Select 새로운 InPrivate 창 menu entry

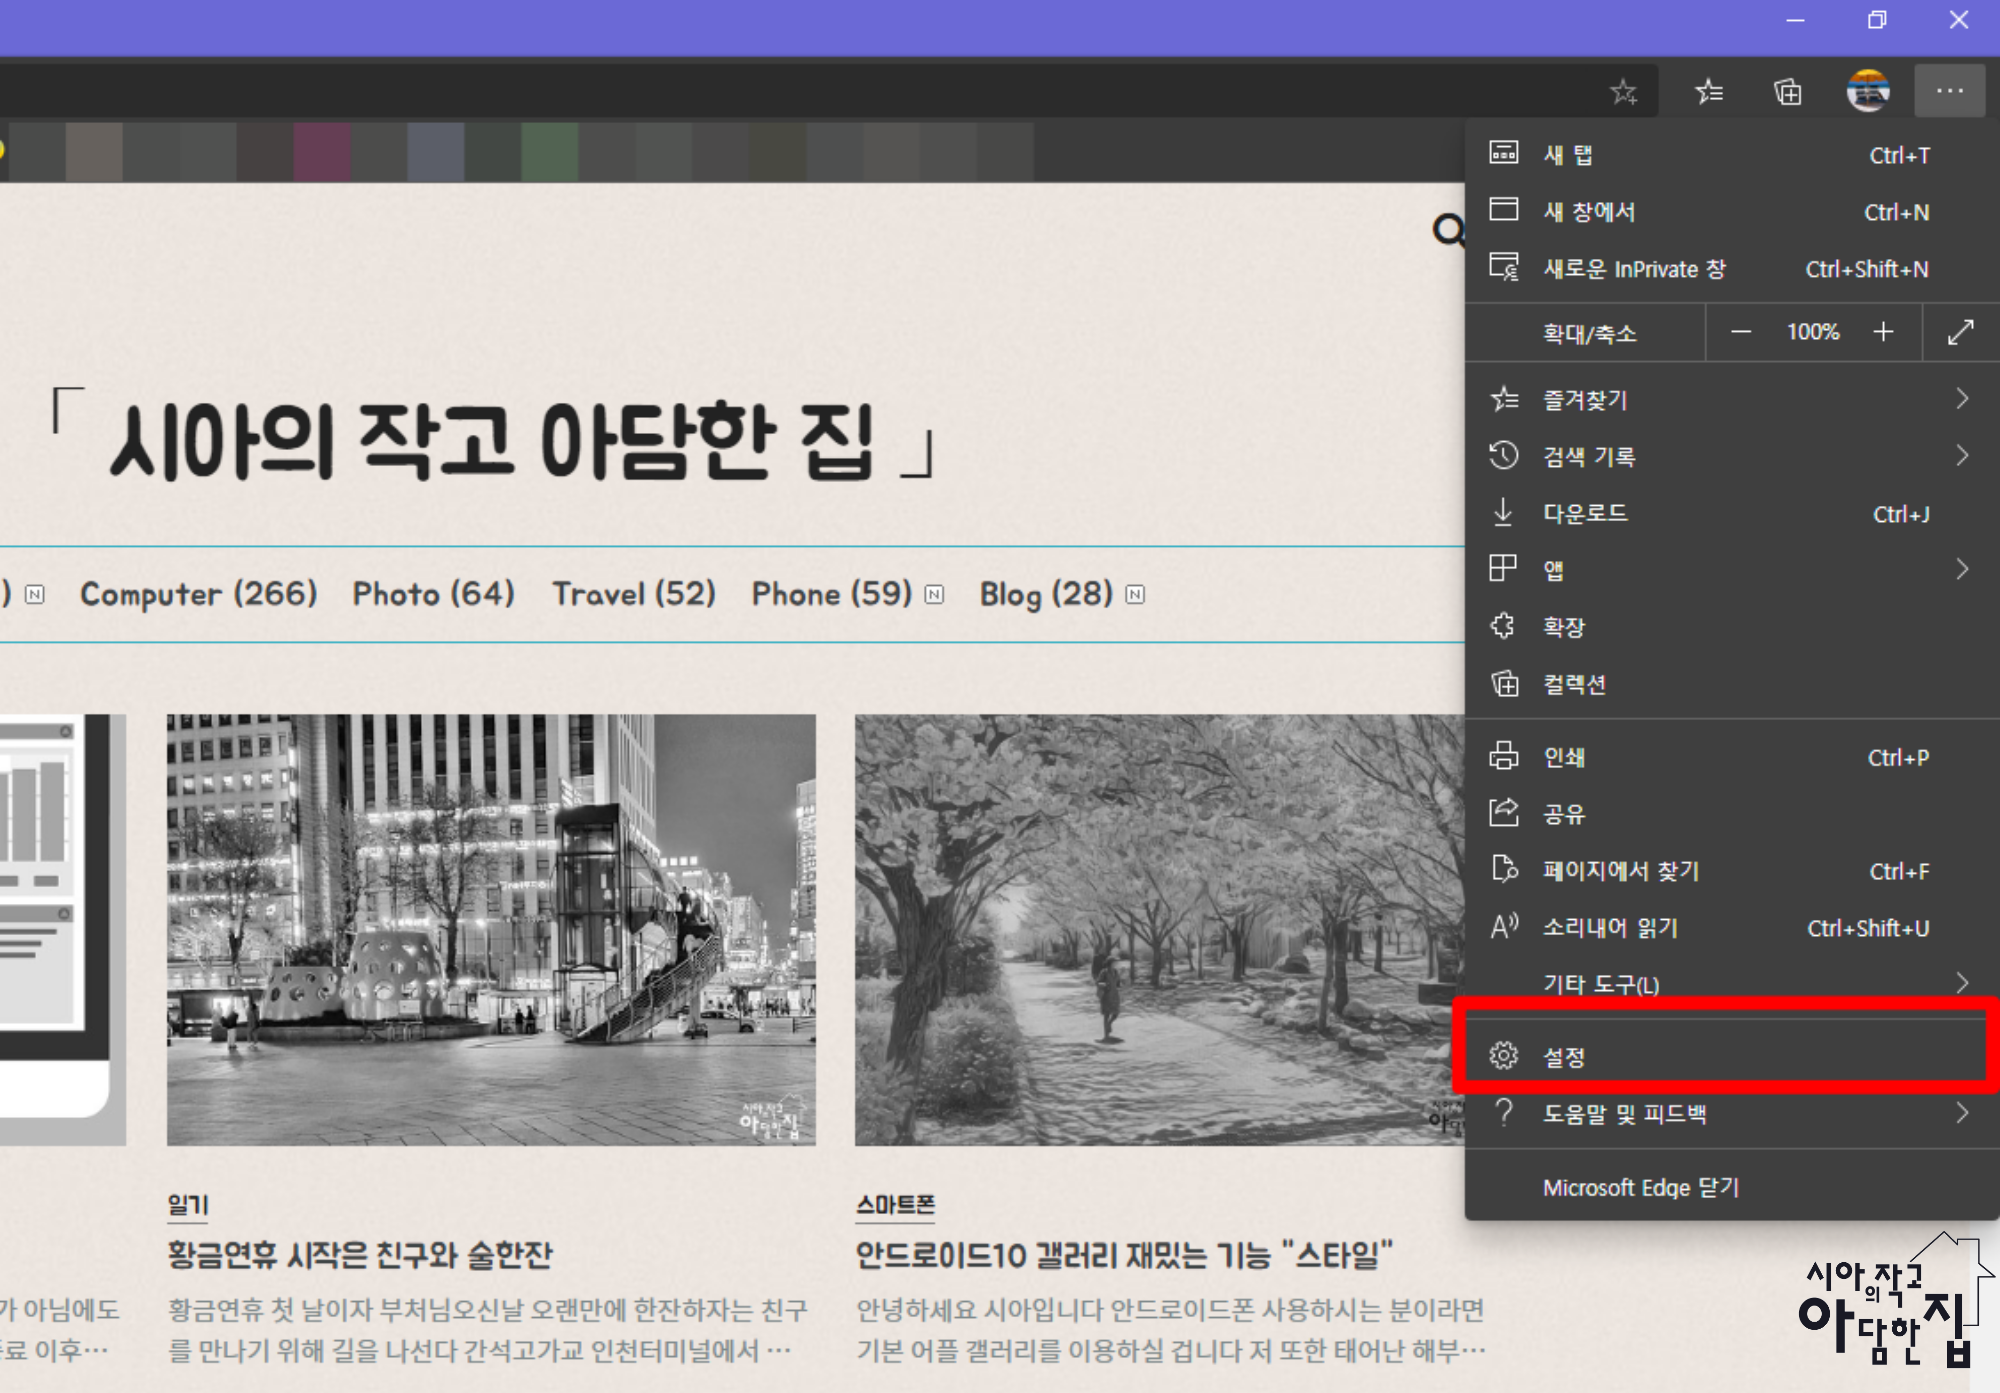1634,269
